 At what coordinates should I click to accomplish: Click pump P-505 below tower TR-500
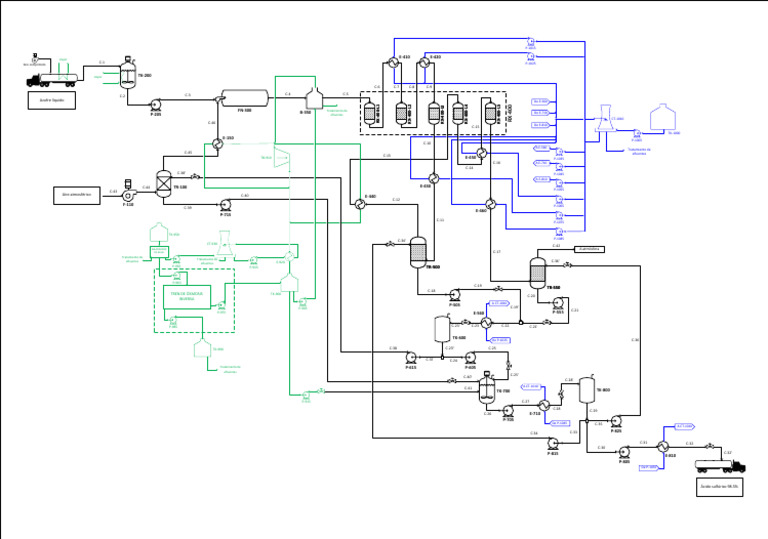[455, 295]
